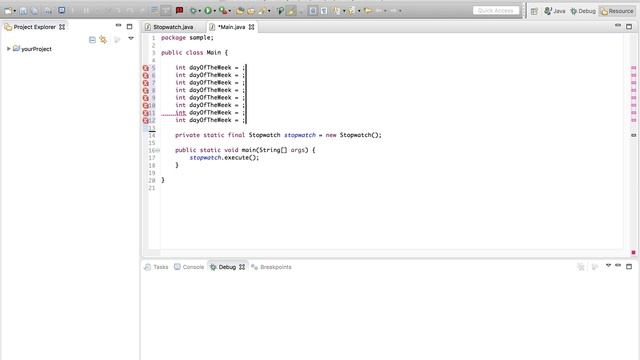The width and height of the screenshot is (640, 360).
Task: Maximize the Project Explorer panel
Action: click(x=129, y=27)
